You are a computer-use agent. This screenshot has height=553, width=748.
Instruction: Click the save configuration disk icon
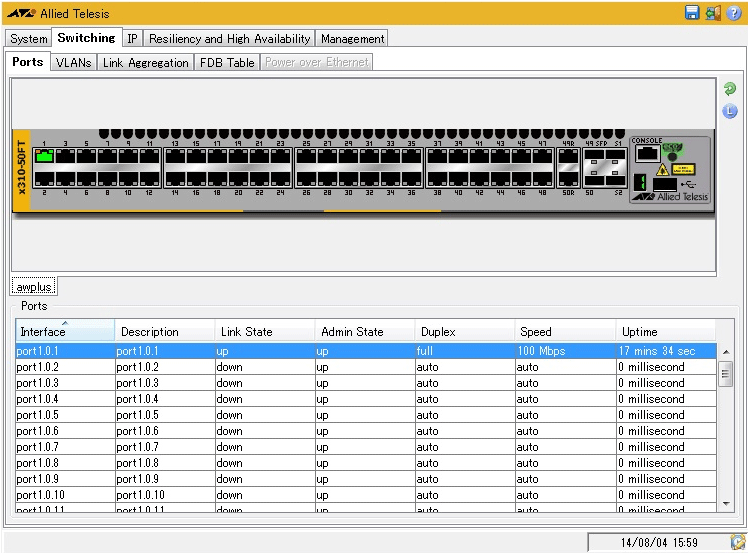691,13
